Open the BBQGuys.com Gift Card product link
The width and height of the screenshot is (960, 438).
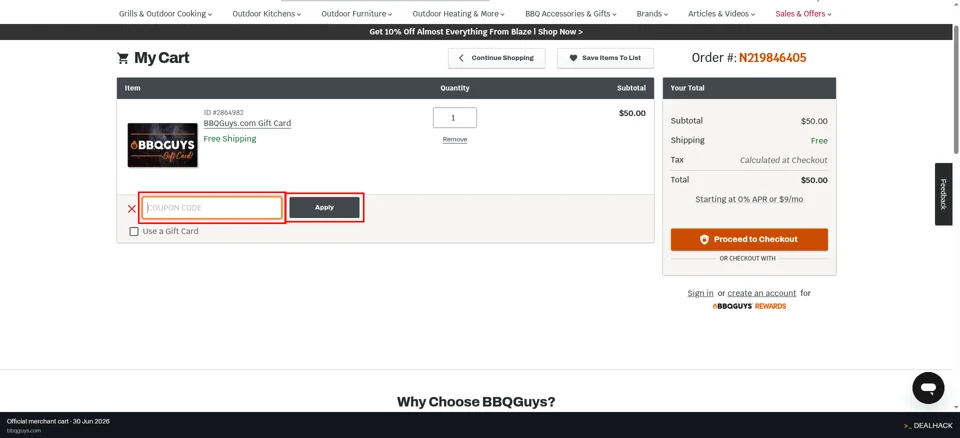coord(247,123)
